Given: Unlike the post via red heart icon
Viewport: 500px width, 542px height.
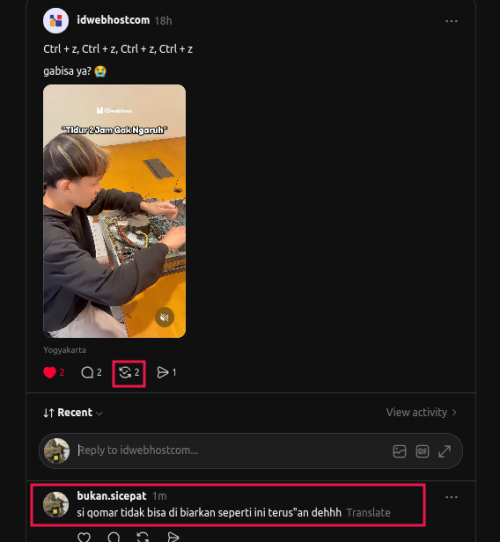Looking at the screenshot, I should pyautogui.click(x=50, y=373).
